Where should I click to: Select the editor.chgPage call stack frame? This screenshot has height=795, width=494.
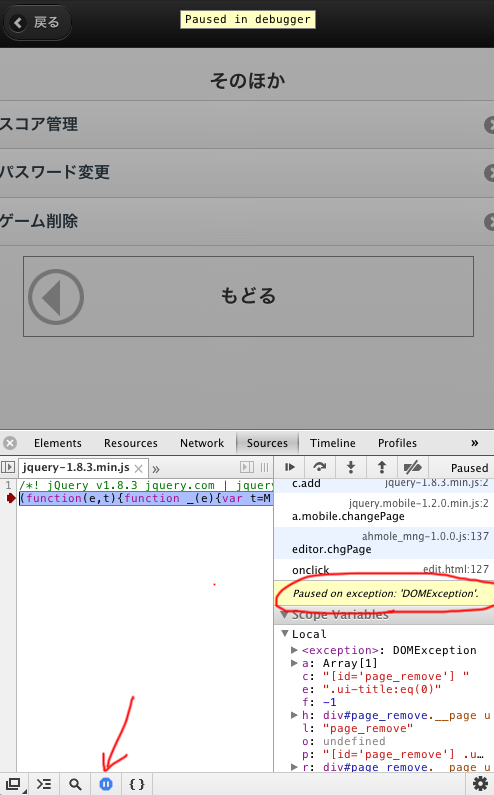[384, 543]
